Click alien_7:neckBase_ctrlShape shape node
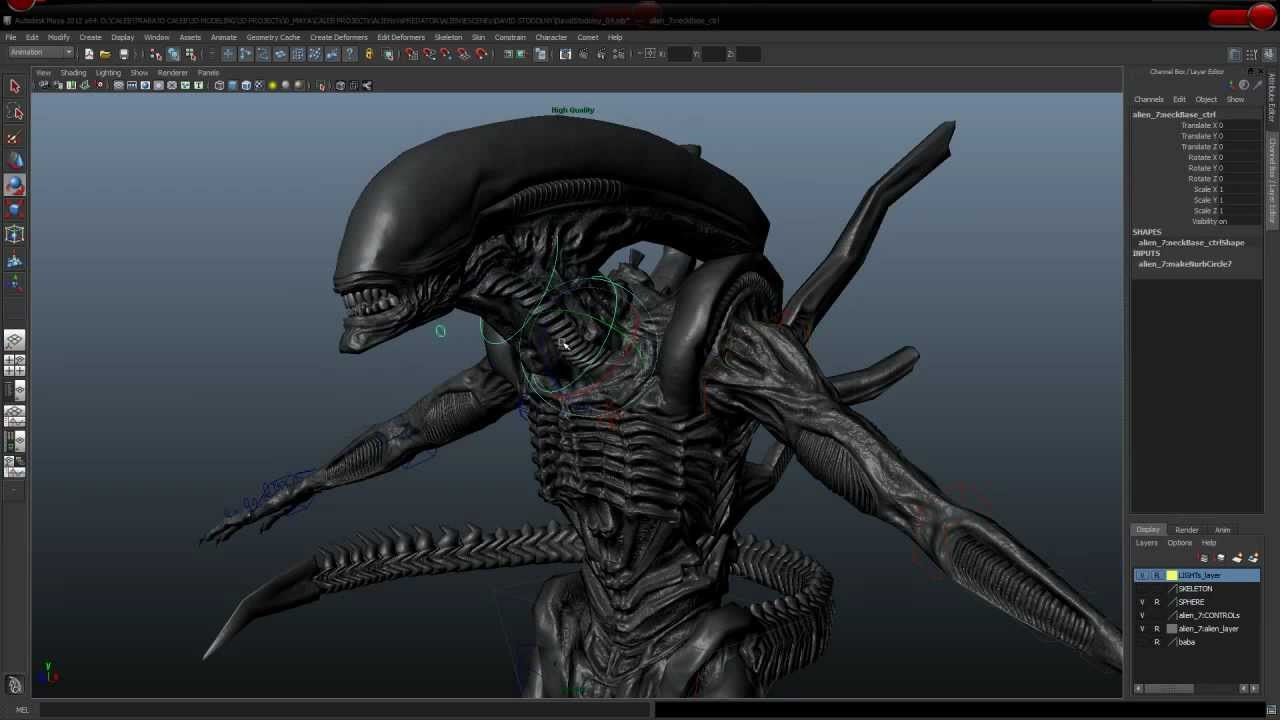 1191,243
